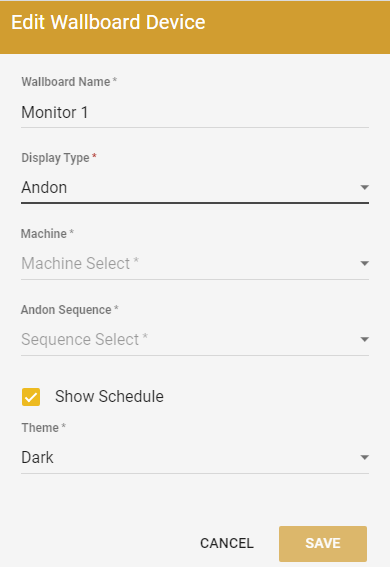This screenshot has height=567, width=390.
Task: Click the Show Schedule label text
Action: click(x=109, y=397)
